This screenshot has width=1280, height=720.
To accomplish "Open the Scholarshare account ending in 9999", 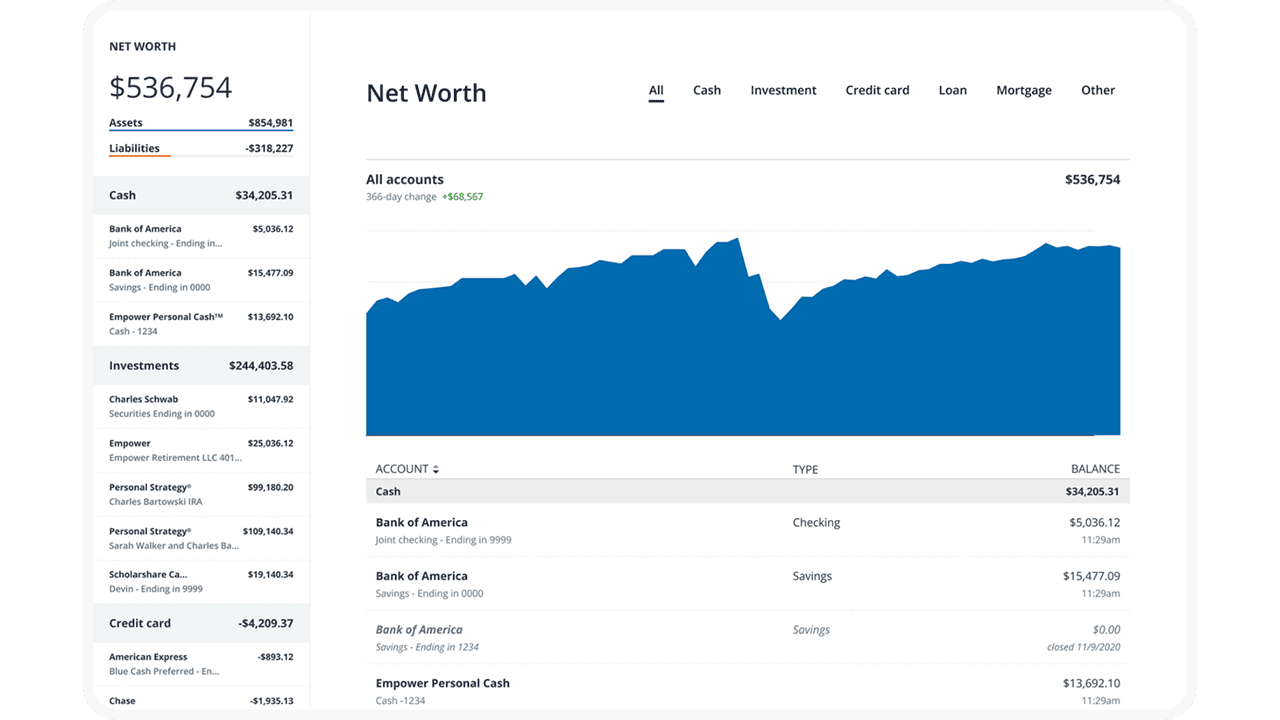I will coord(200,581).
